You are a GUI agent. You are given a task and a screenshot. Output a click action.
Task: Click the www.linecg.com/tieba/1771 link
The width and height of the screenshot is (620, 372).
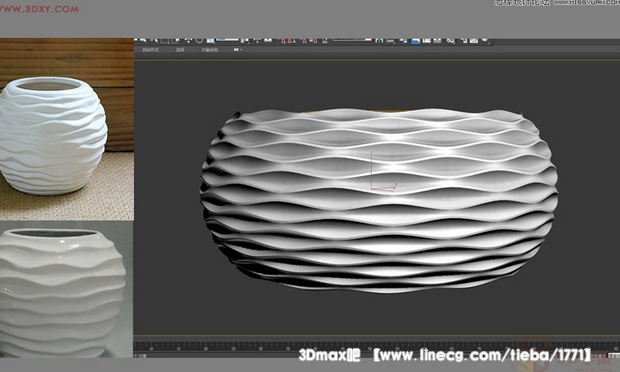482,355
